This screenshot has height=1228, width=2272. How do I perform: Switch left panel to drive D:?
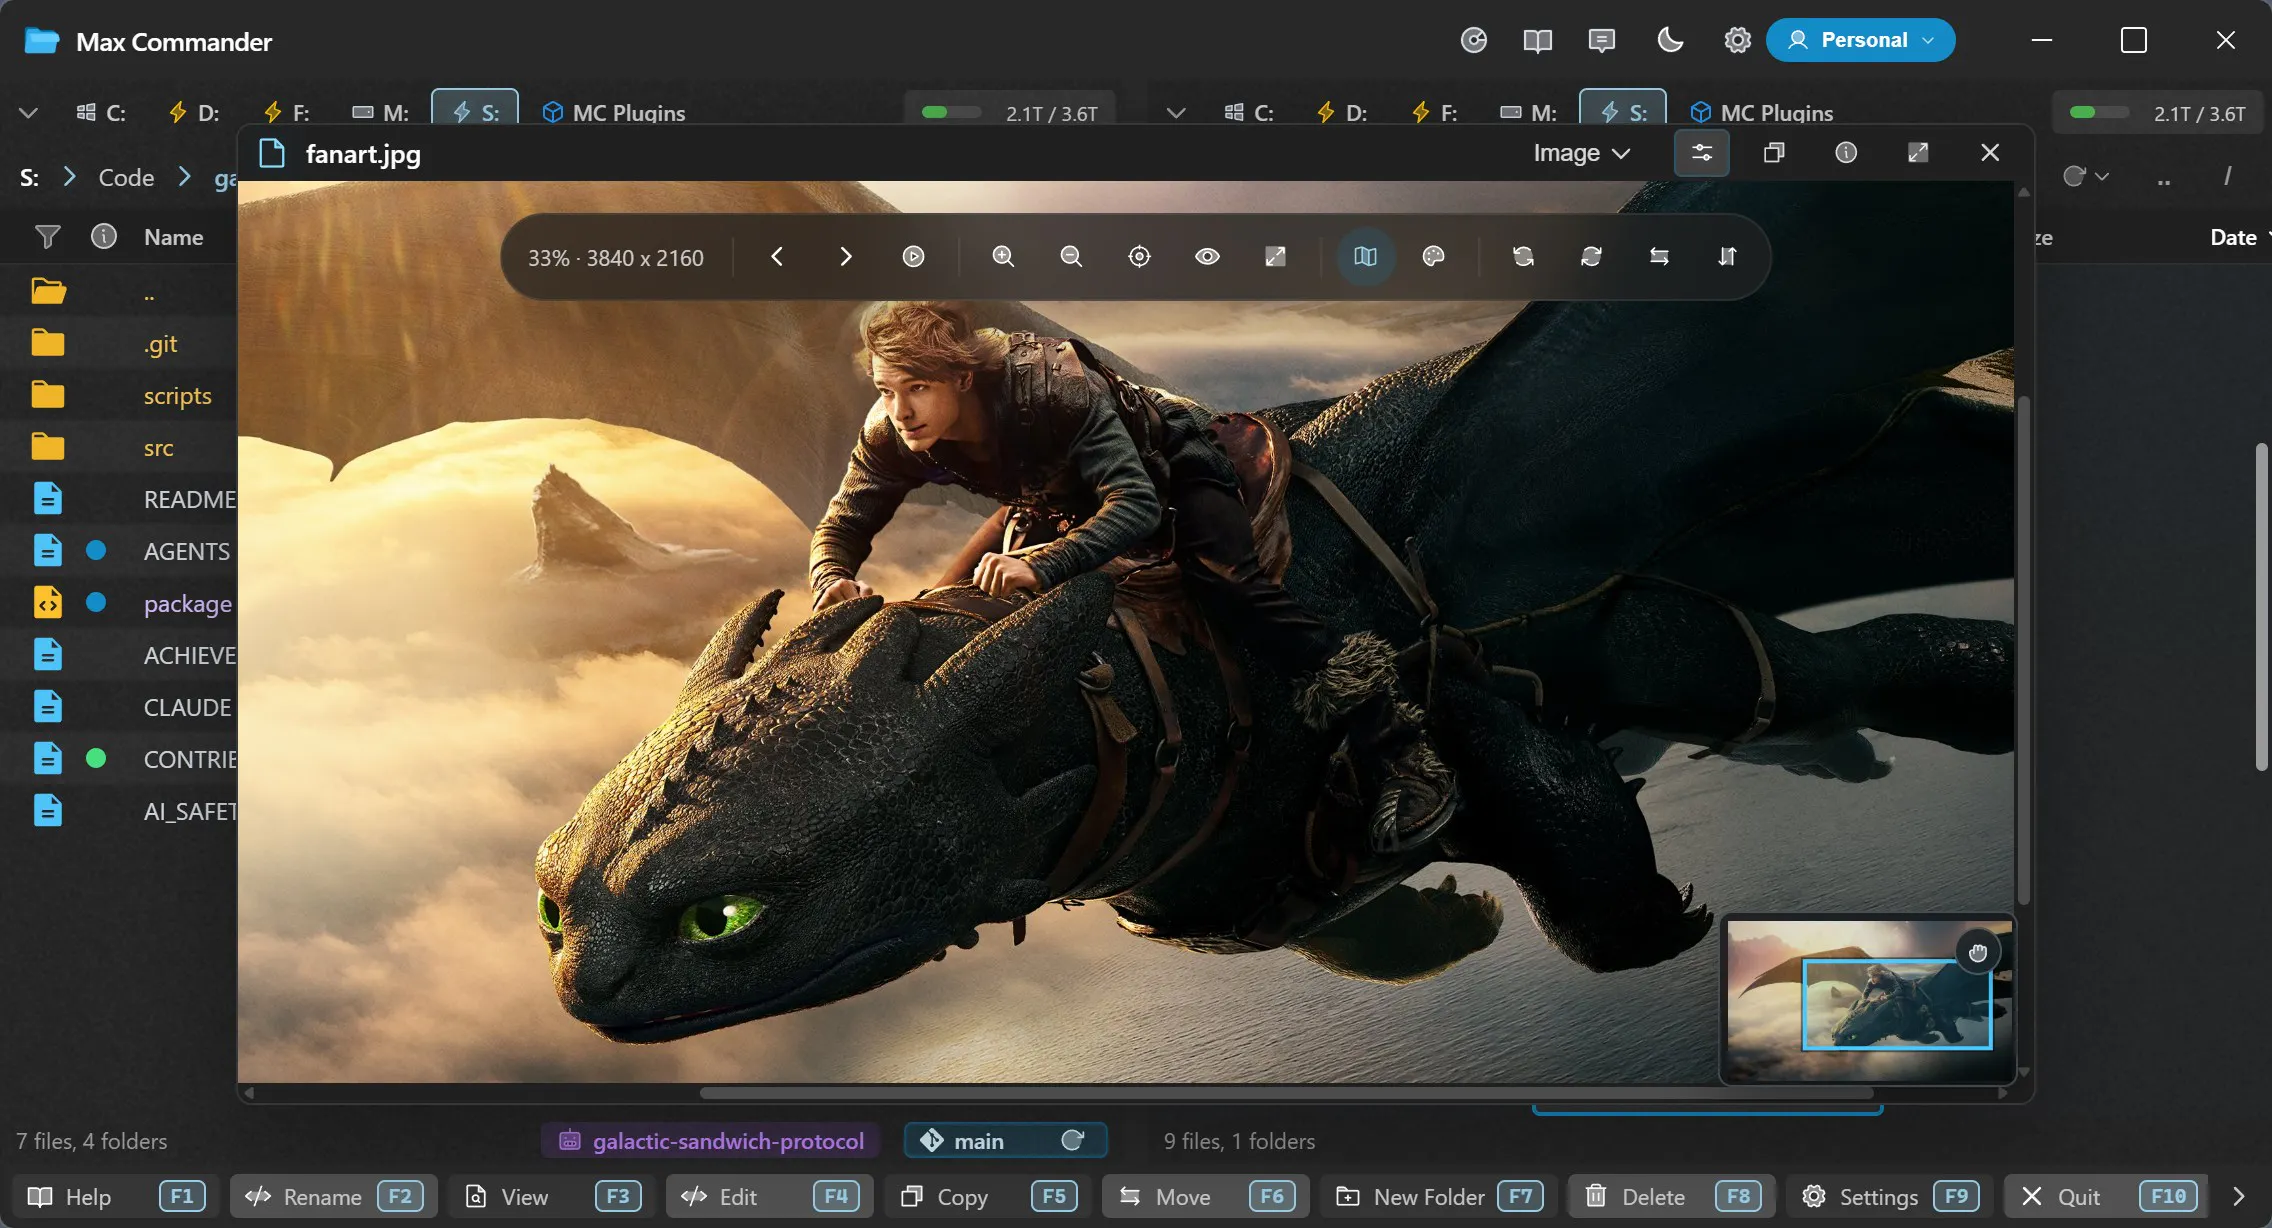coord(194,113)
